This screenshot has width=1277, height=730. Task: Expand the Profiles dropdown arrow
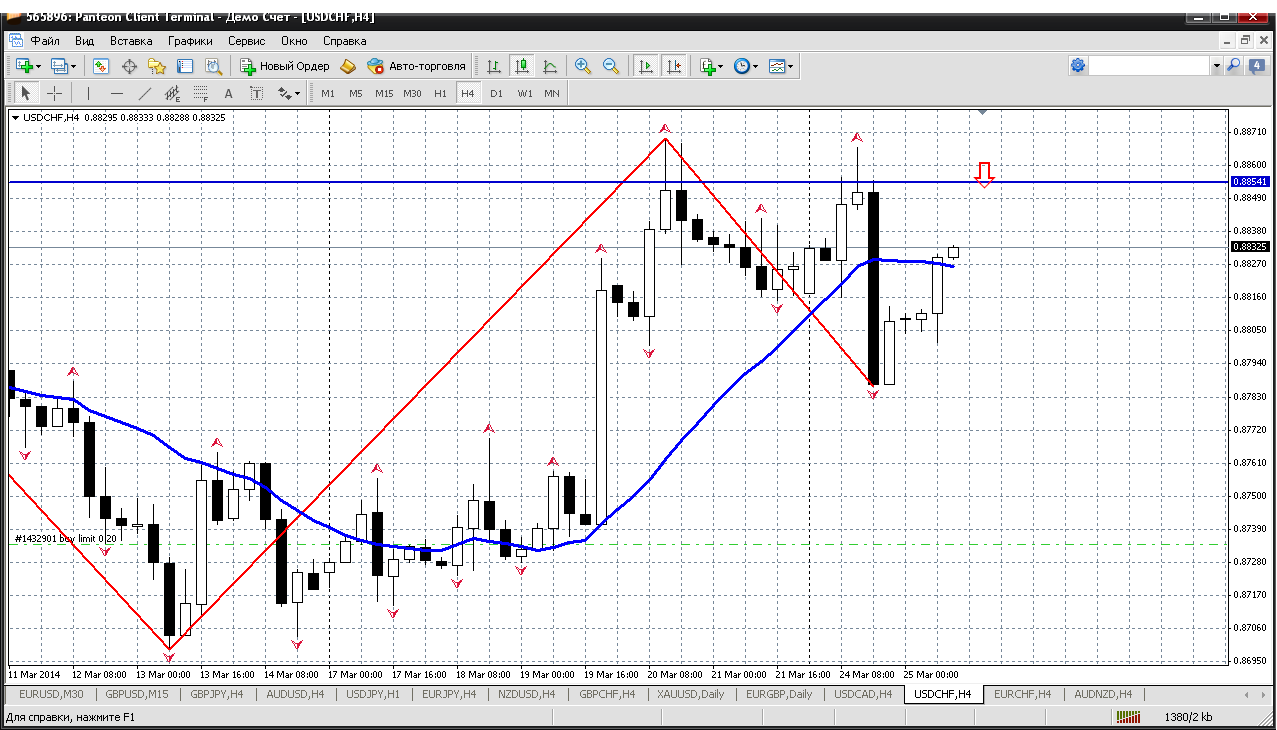pos(75,66)
